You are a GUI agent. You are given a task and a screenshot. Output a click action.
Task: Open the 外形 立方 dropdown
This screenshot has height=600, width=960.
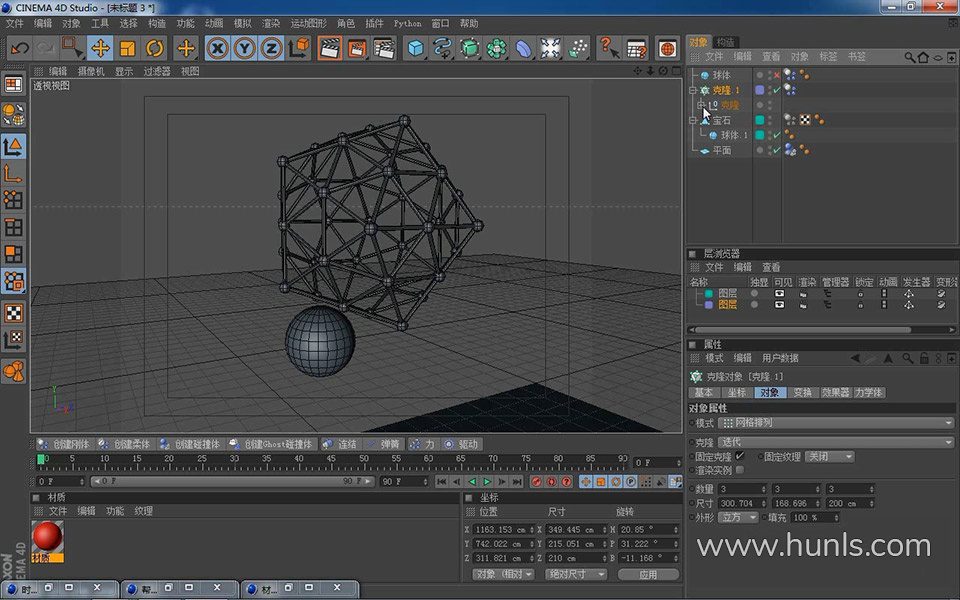point(739,518)
